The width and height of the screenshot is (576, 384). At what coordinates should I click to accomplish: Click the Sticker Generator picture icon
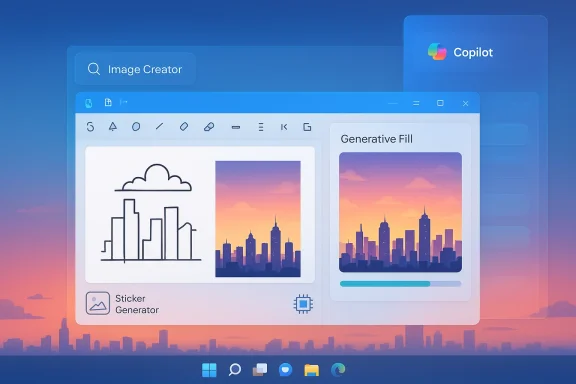tap(98, 303)
